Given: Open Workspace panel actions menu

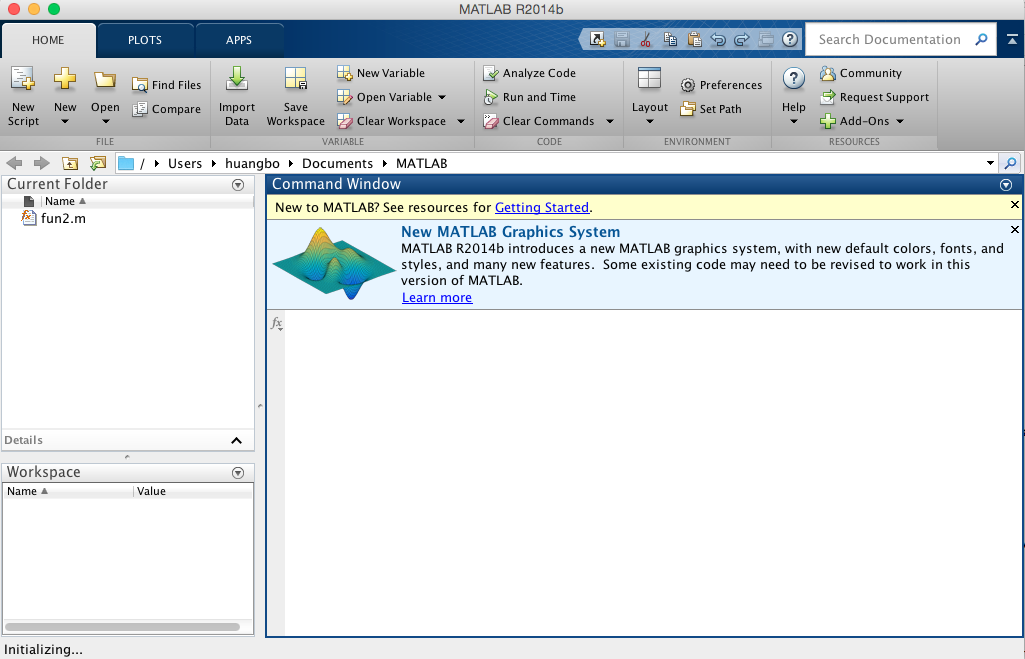Looking at the screenshot, I should pos(238,473).
